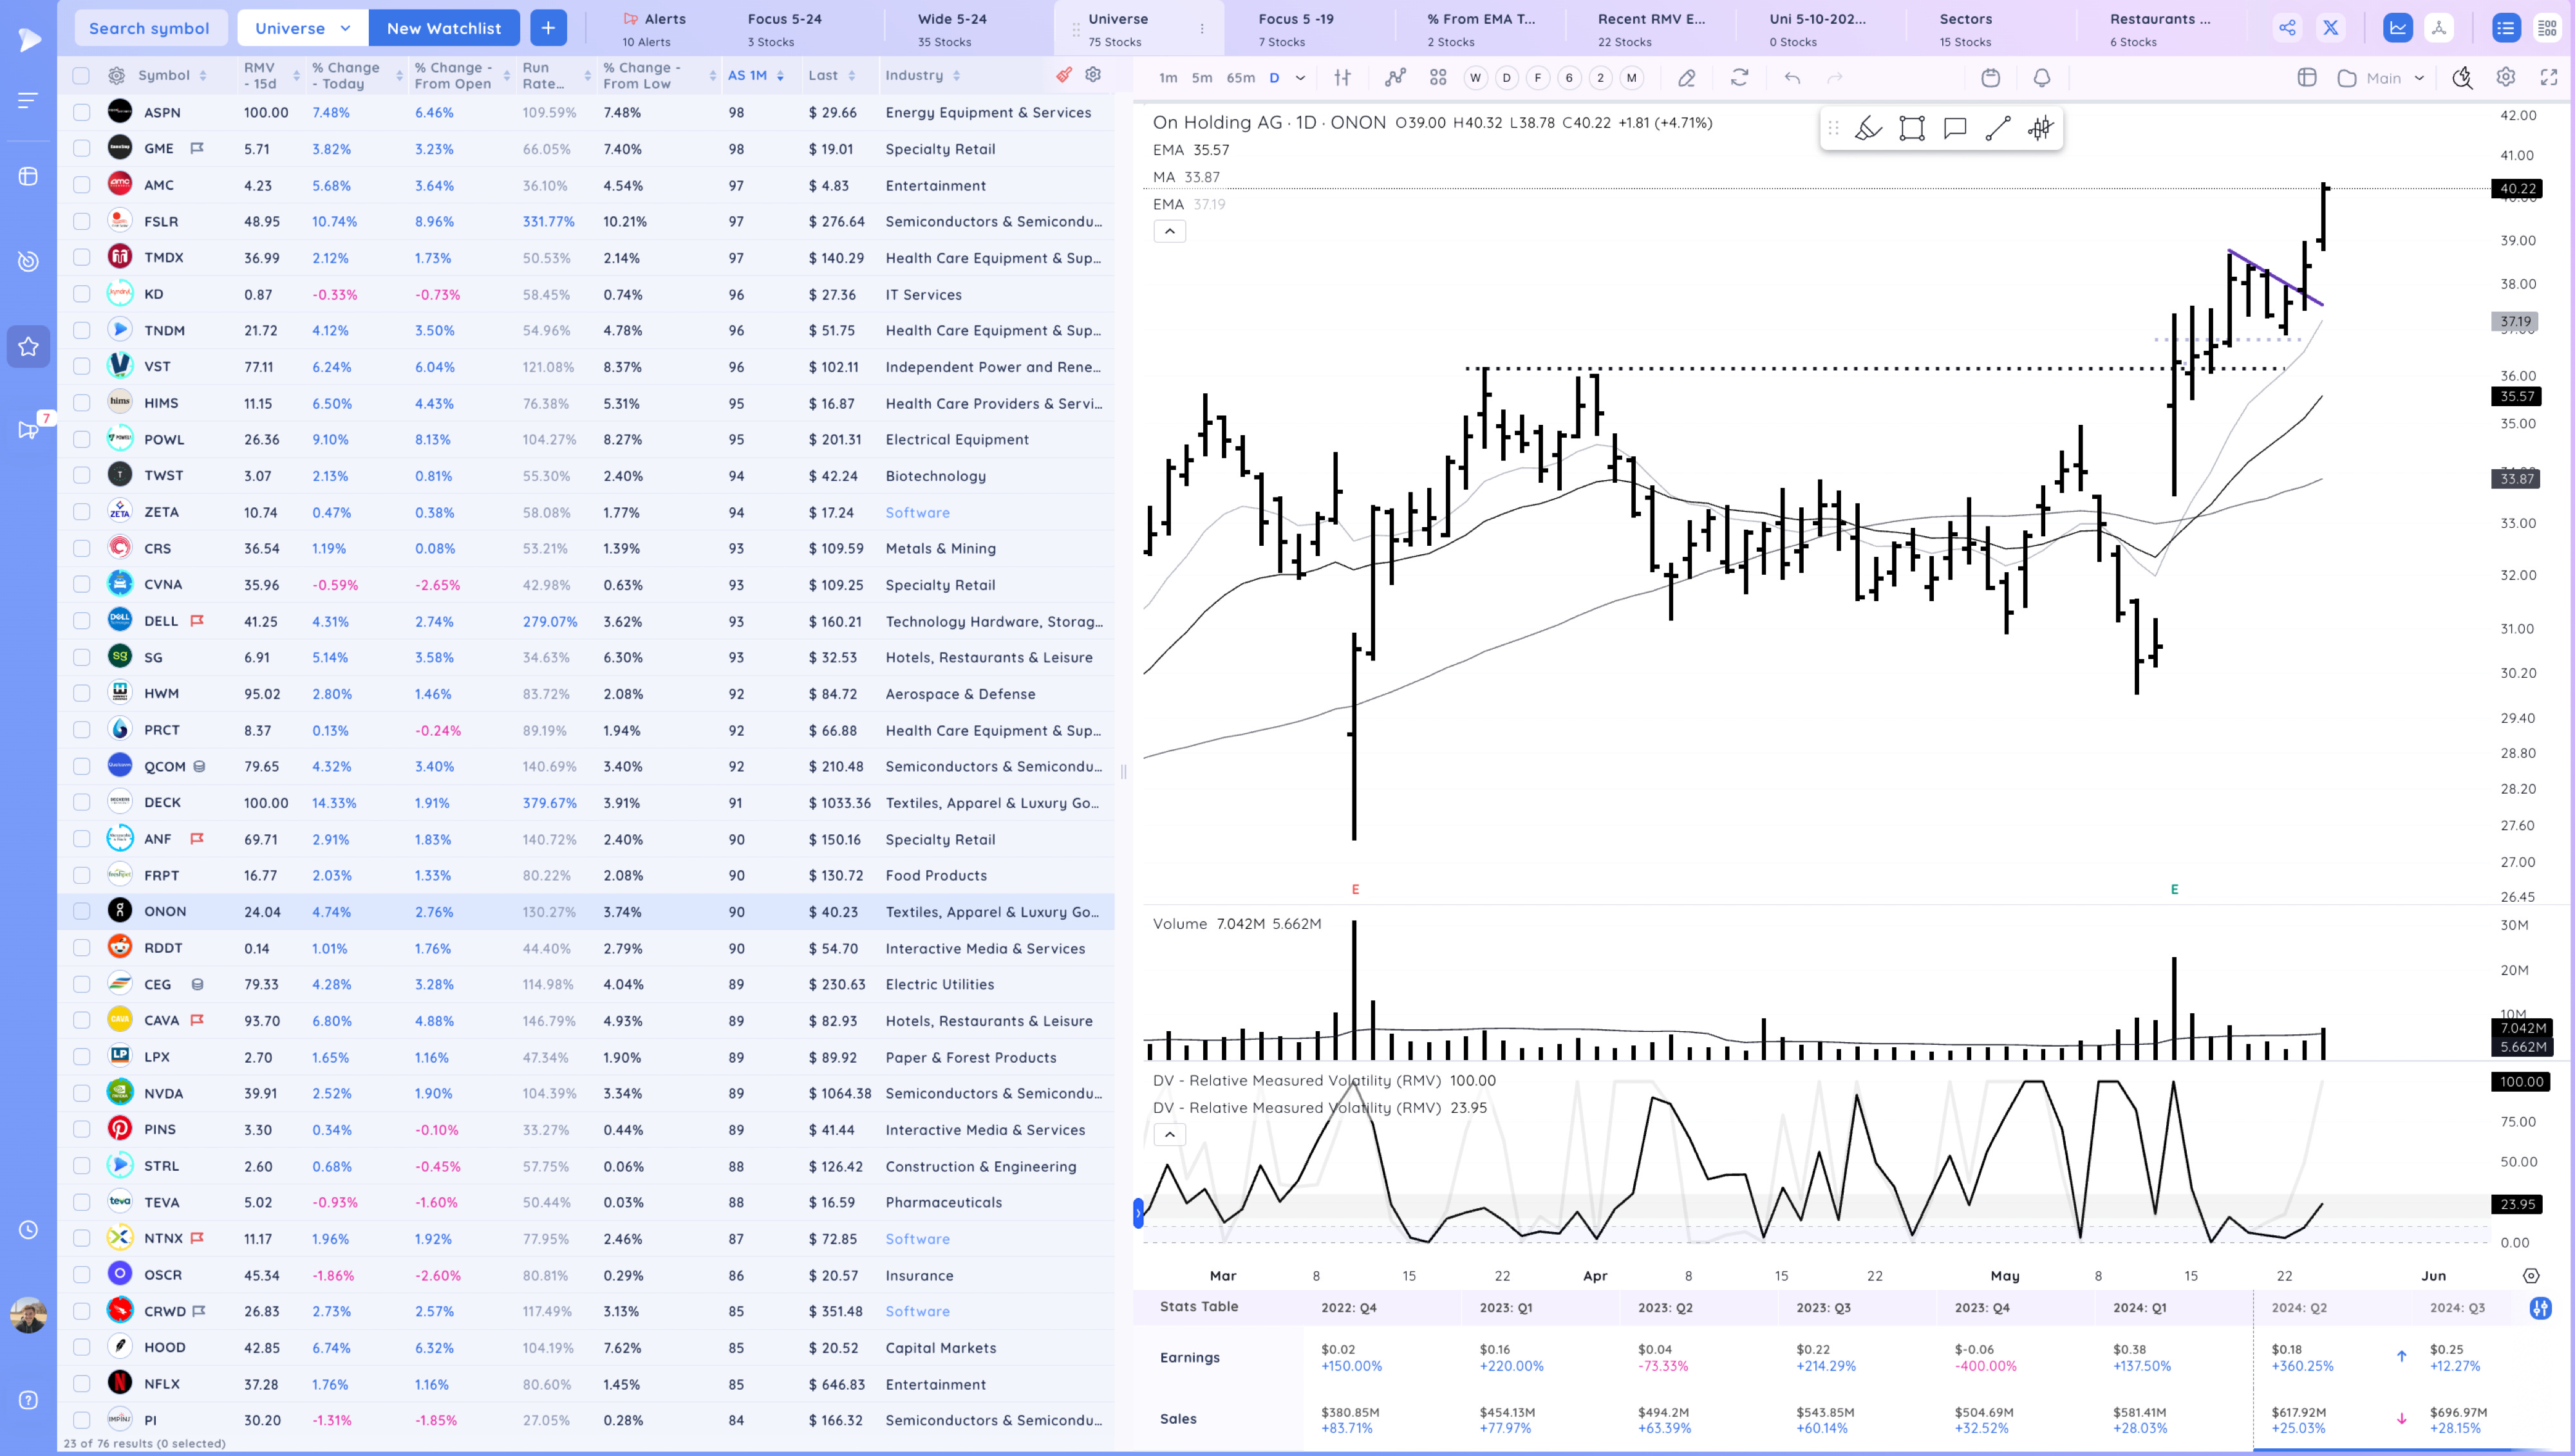Switch to the Sectors watchlist tab

point(1966,28)
